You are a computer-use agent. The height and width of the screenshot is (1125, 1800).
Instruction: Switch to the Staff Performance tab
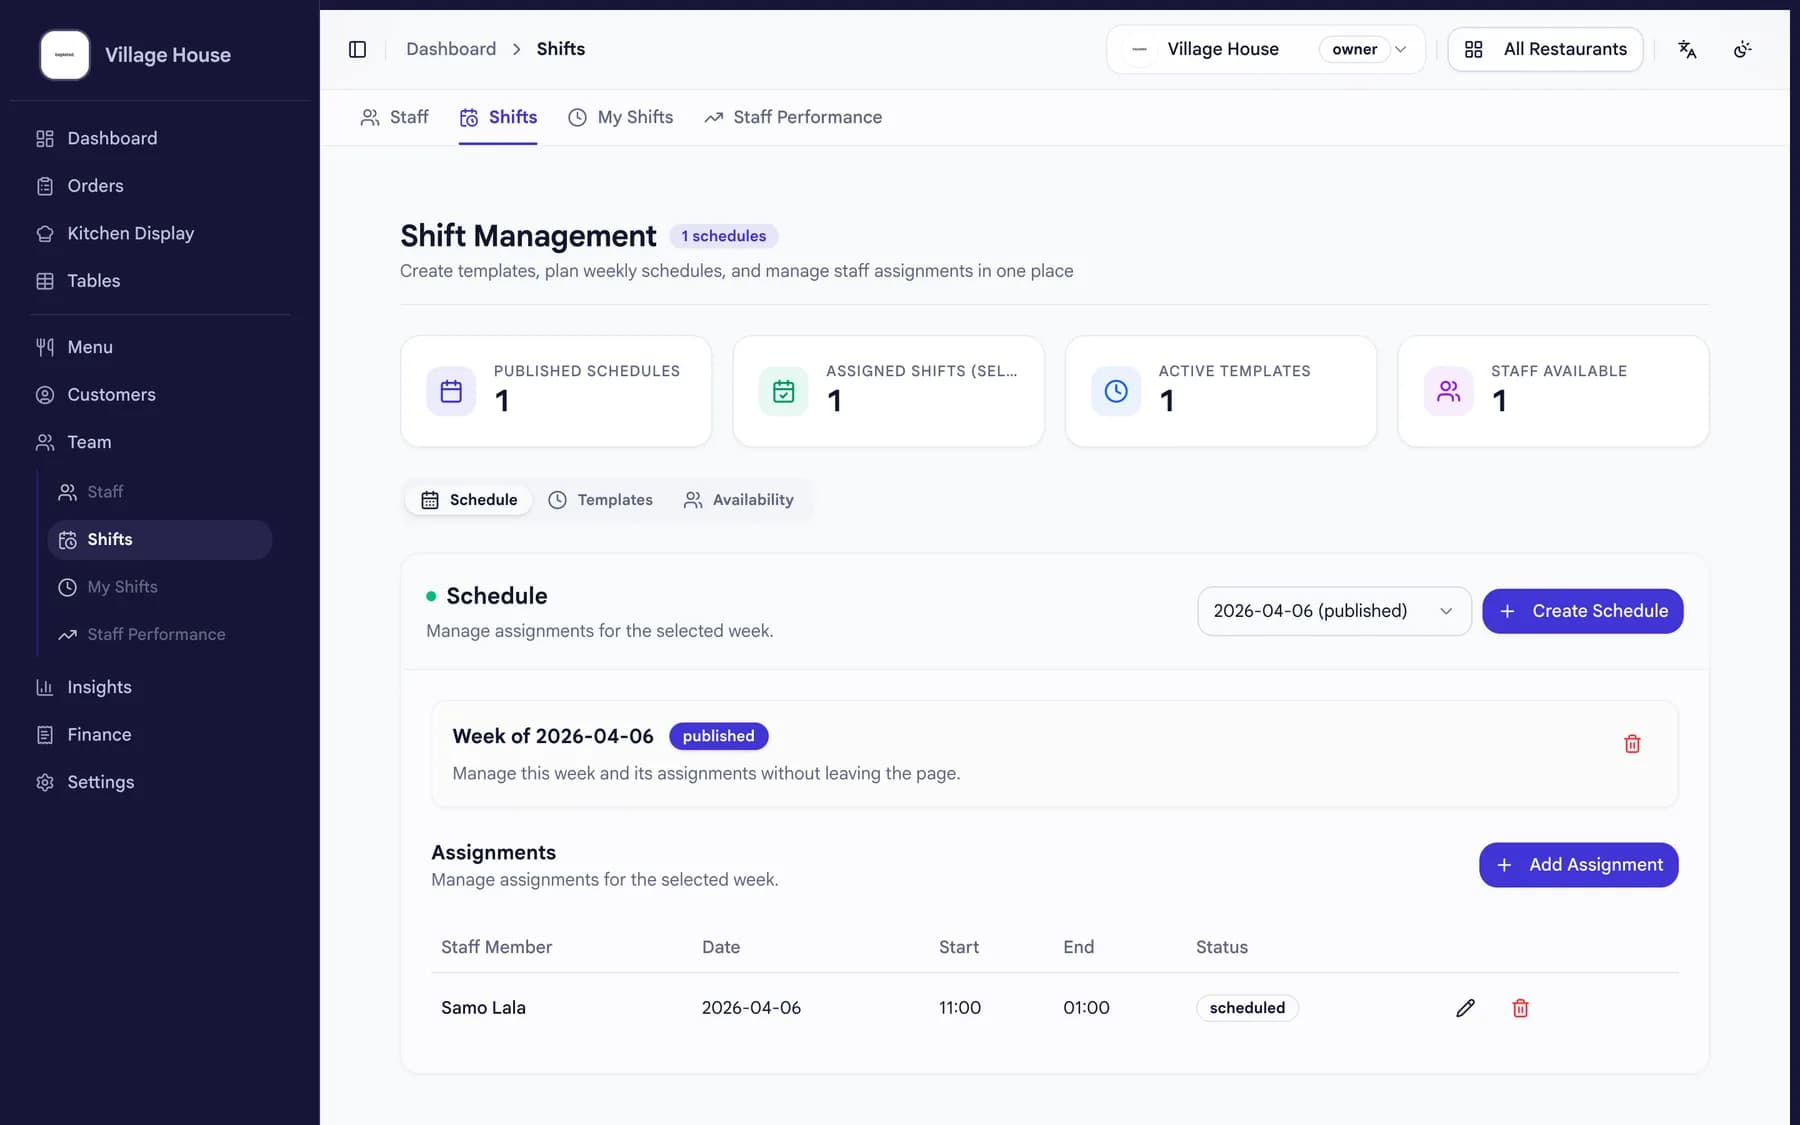(793, 117)
